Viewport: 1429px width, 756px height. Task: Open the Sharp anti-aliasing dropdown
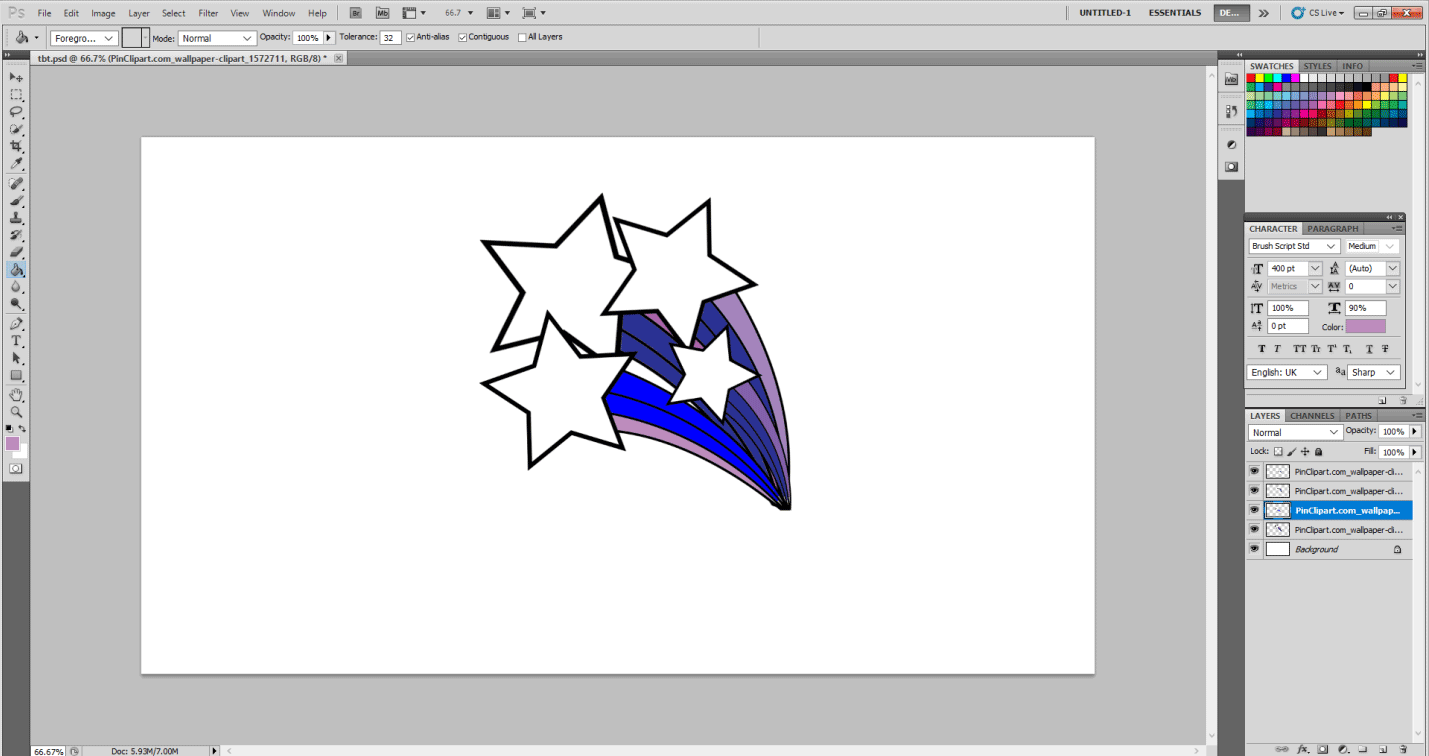point(1373,372)
